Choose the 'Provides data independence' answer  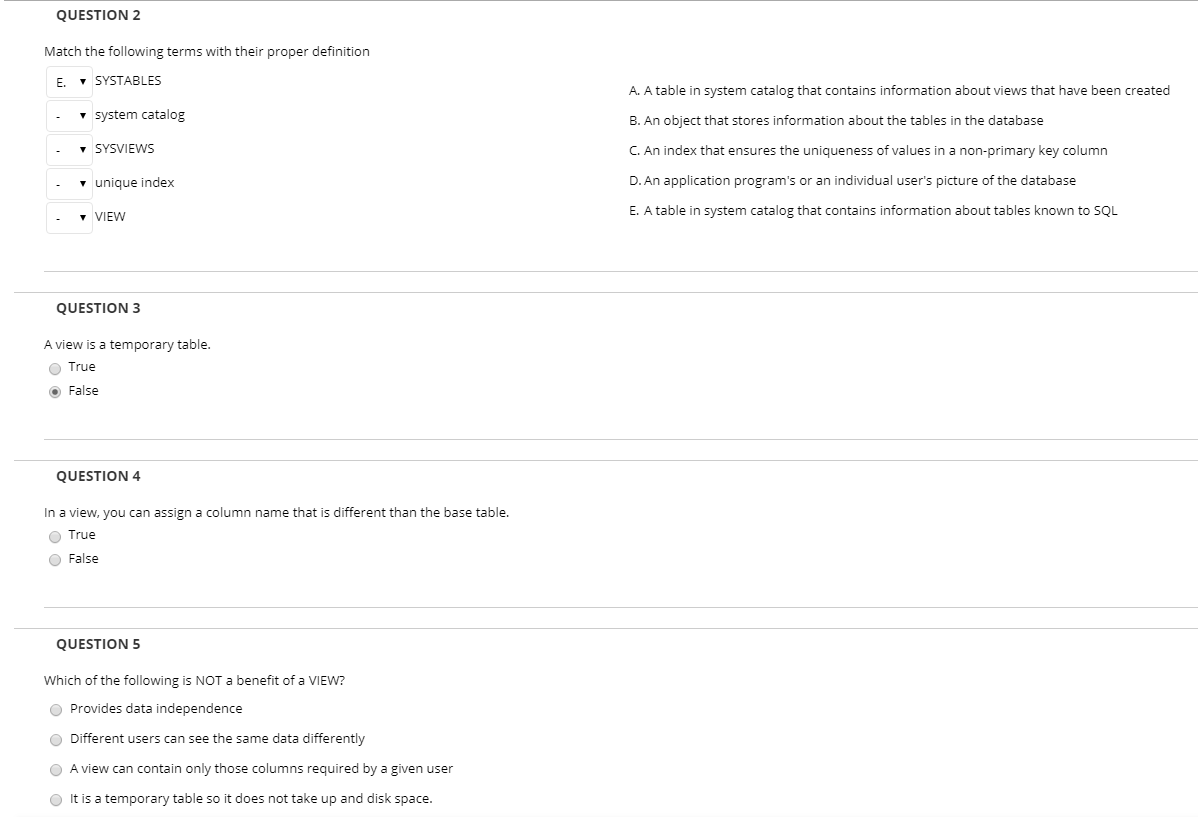55,709
